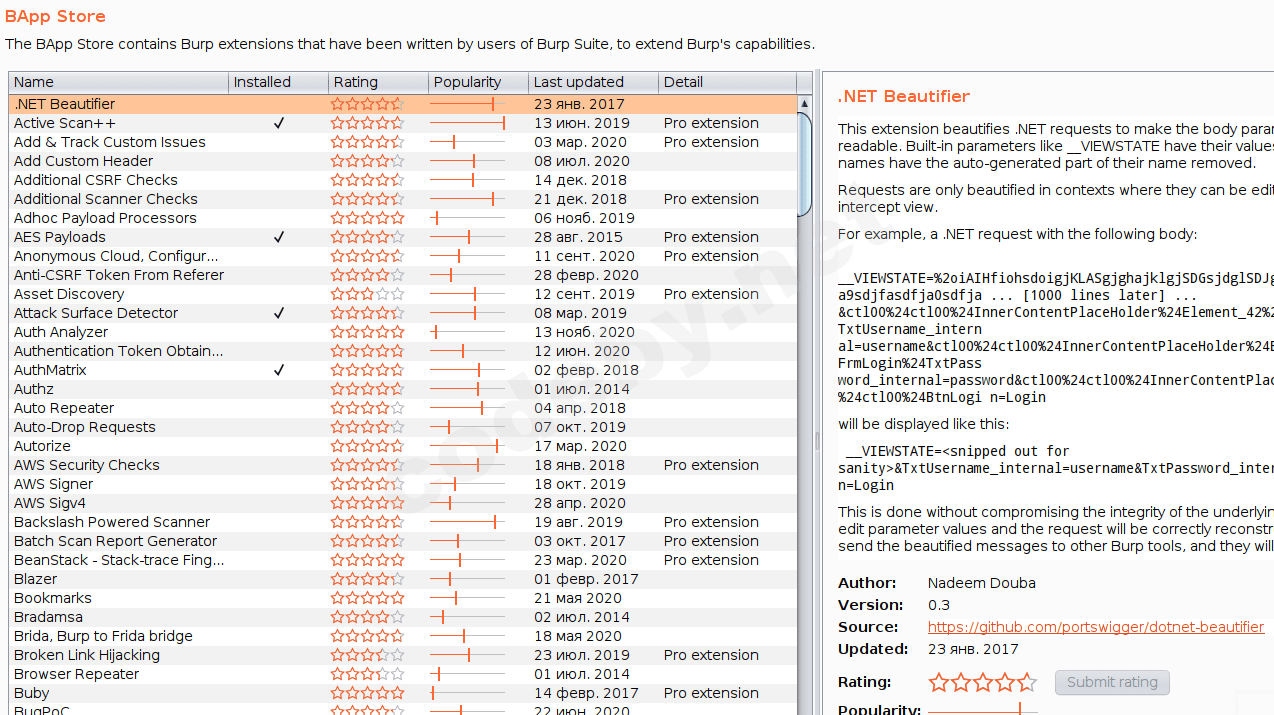Click the rating stars of Bradamsa
Viewport: 1274px width, 715px height.
[x=368, y=617]
